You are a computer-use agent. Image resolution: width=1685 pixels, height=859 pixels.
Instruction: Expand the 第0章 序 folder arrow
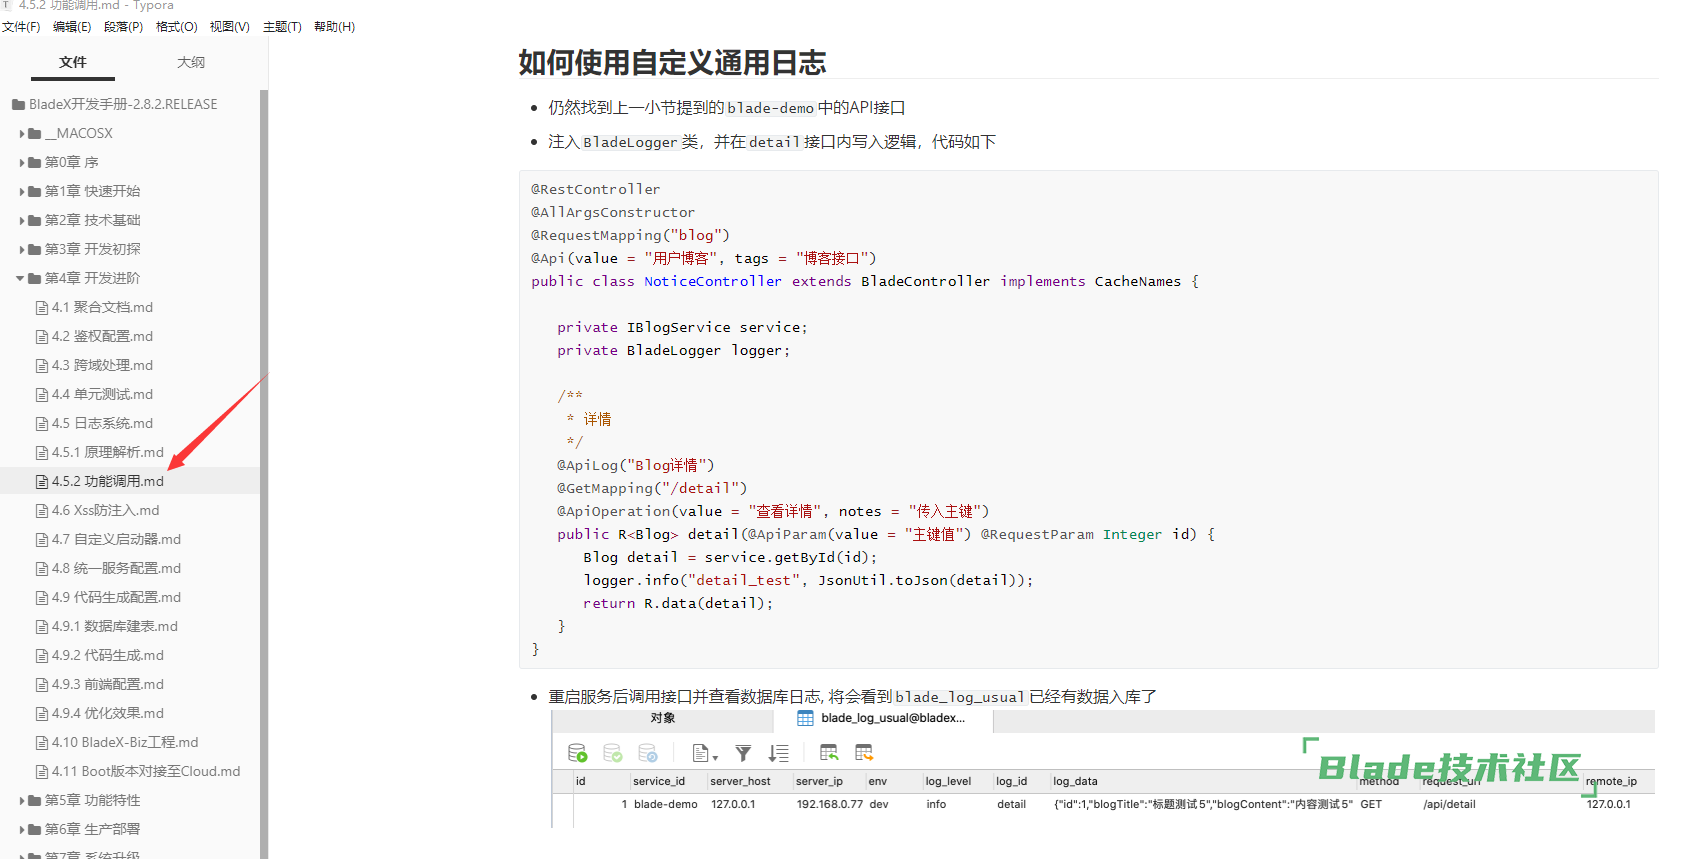click(x=22, y=163)
